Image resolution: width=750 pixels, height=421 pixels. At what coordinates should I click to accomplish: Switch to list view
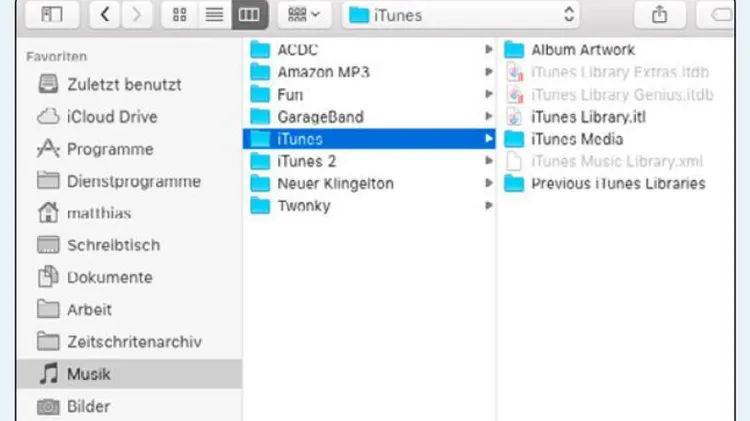tap(214, 14)
